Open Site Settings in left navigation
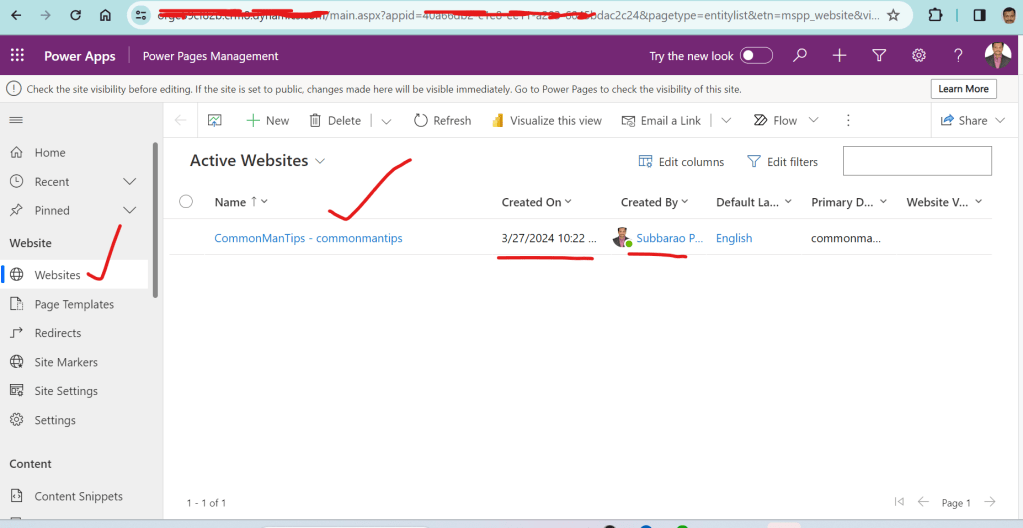Screen dimensions: 1023x528 pos(66,391)
